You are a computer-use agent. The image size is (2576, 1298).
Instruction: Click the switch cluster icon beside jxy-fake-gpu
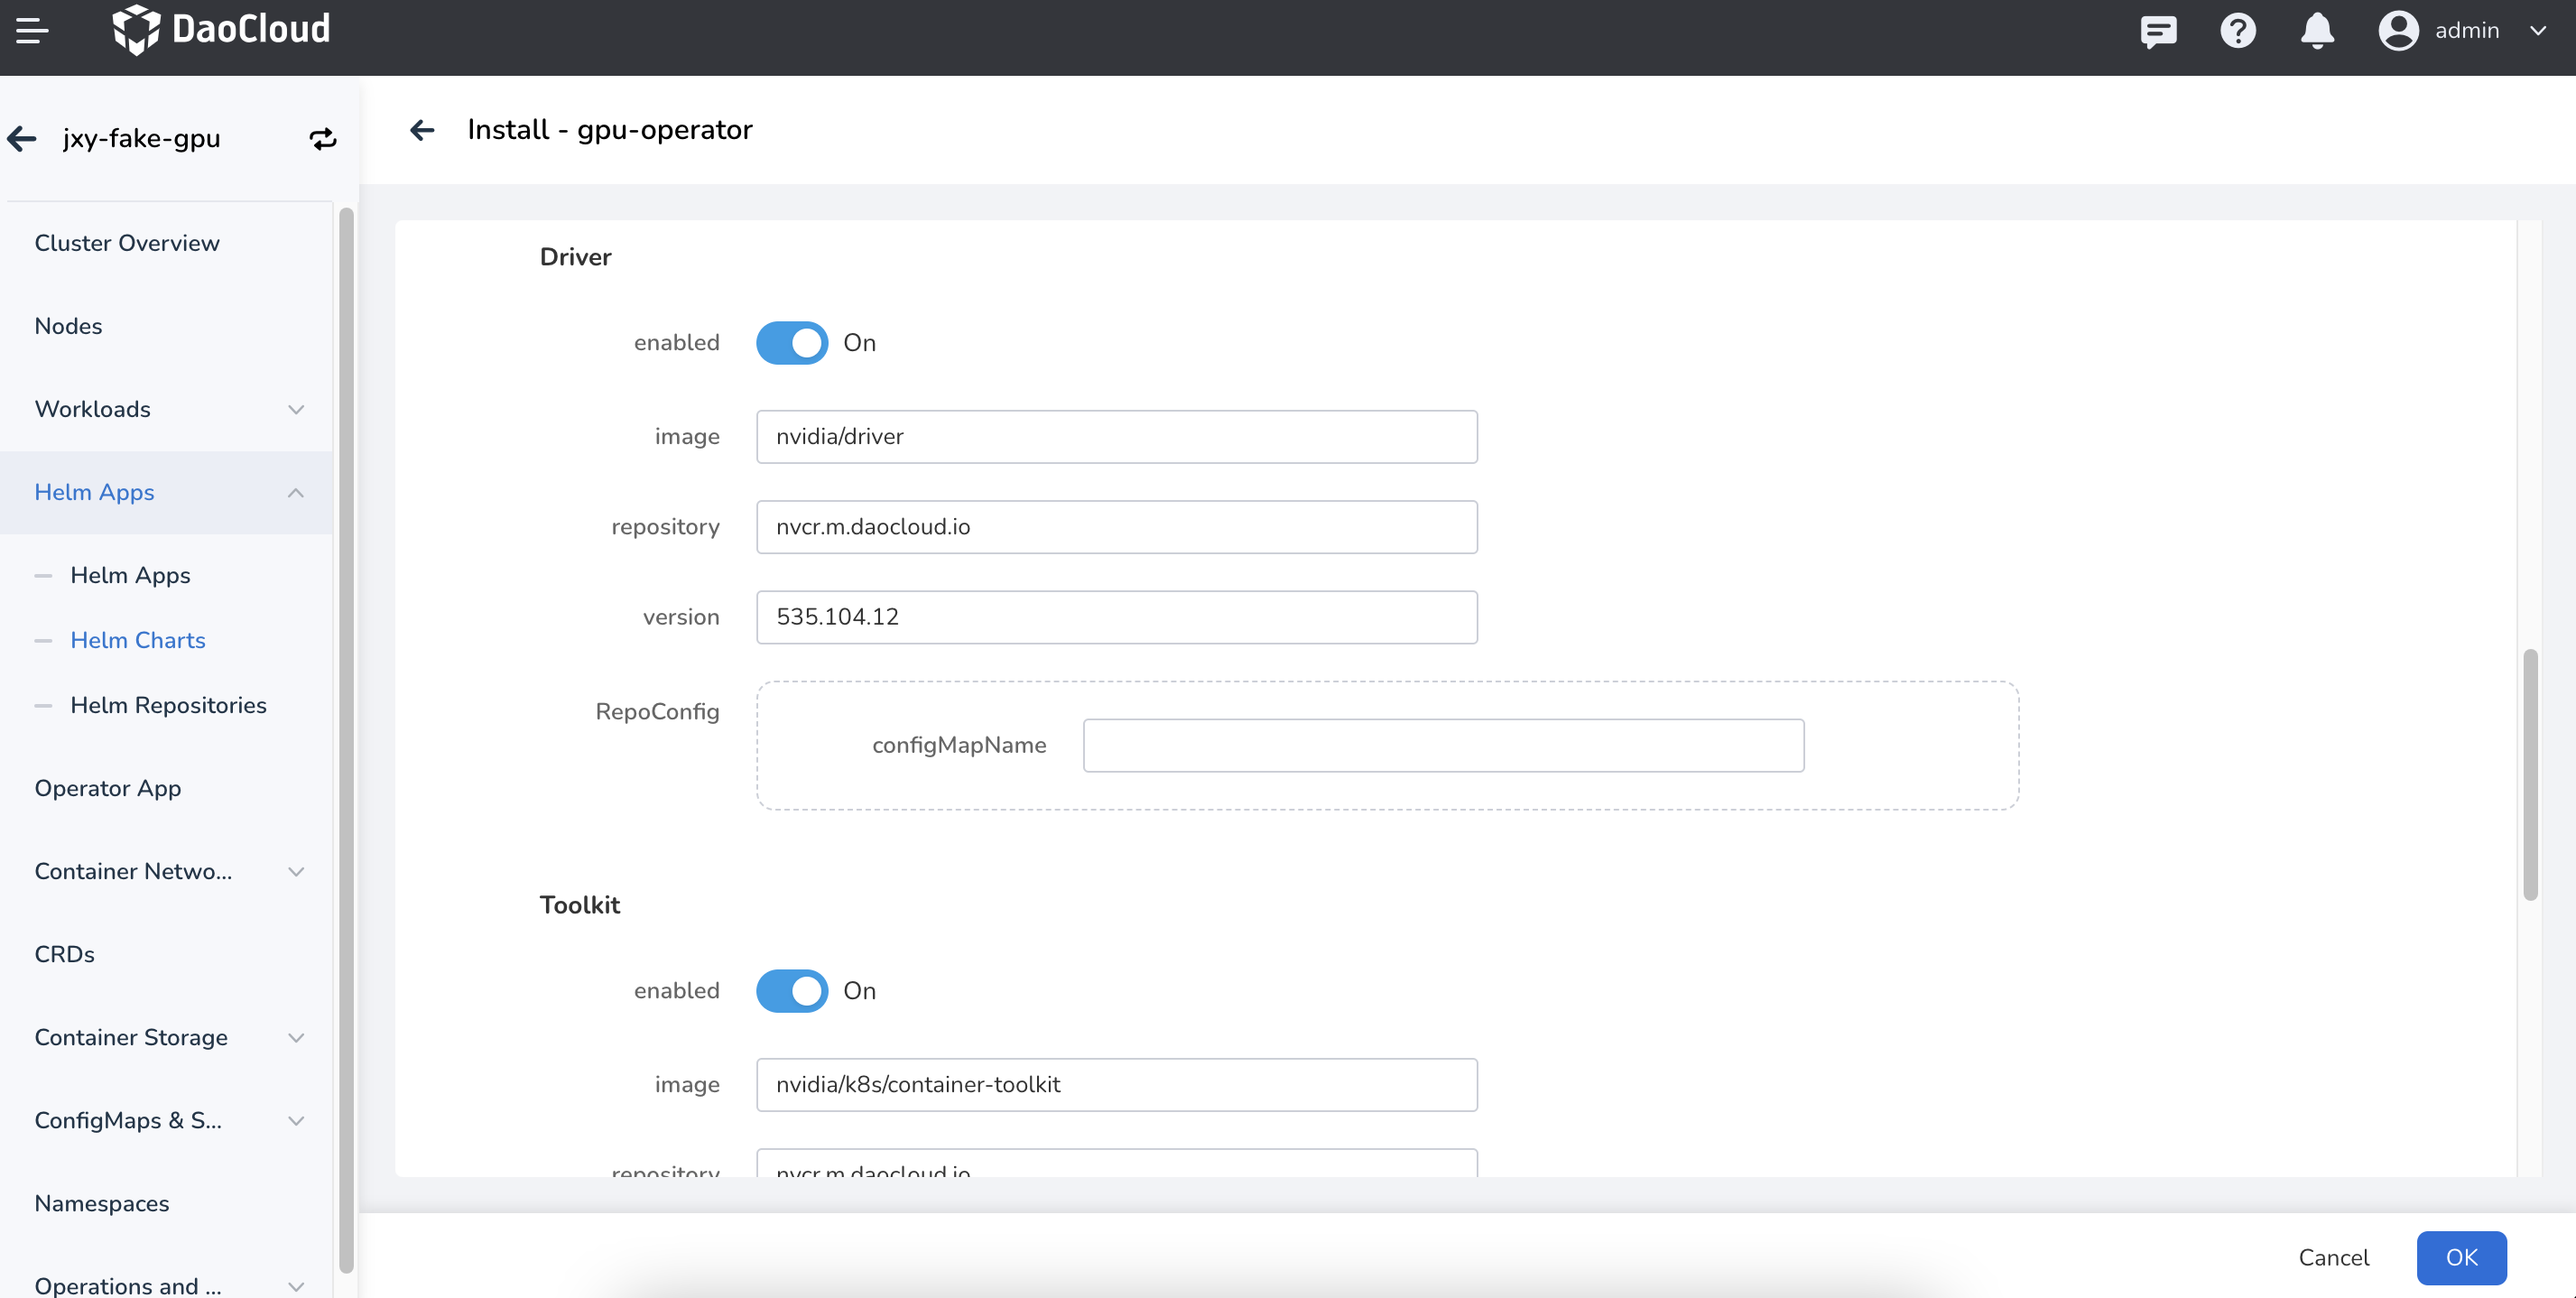(x=323, y=139)
